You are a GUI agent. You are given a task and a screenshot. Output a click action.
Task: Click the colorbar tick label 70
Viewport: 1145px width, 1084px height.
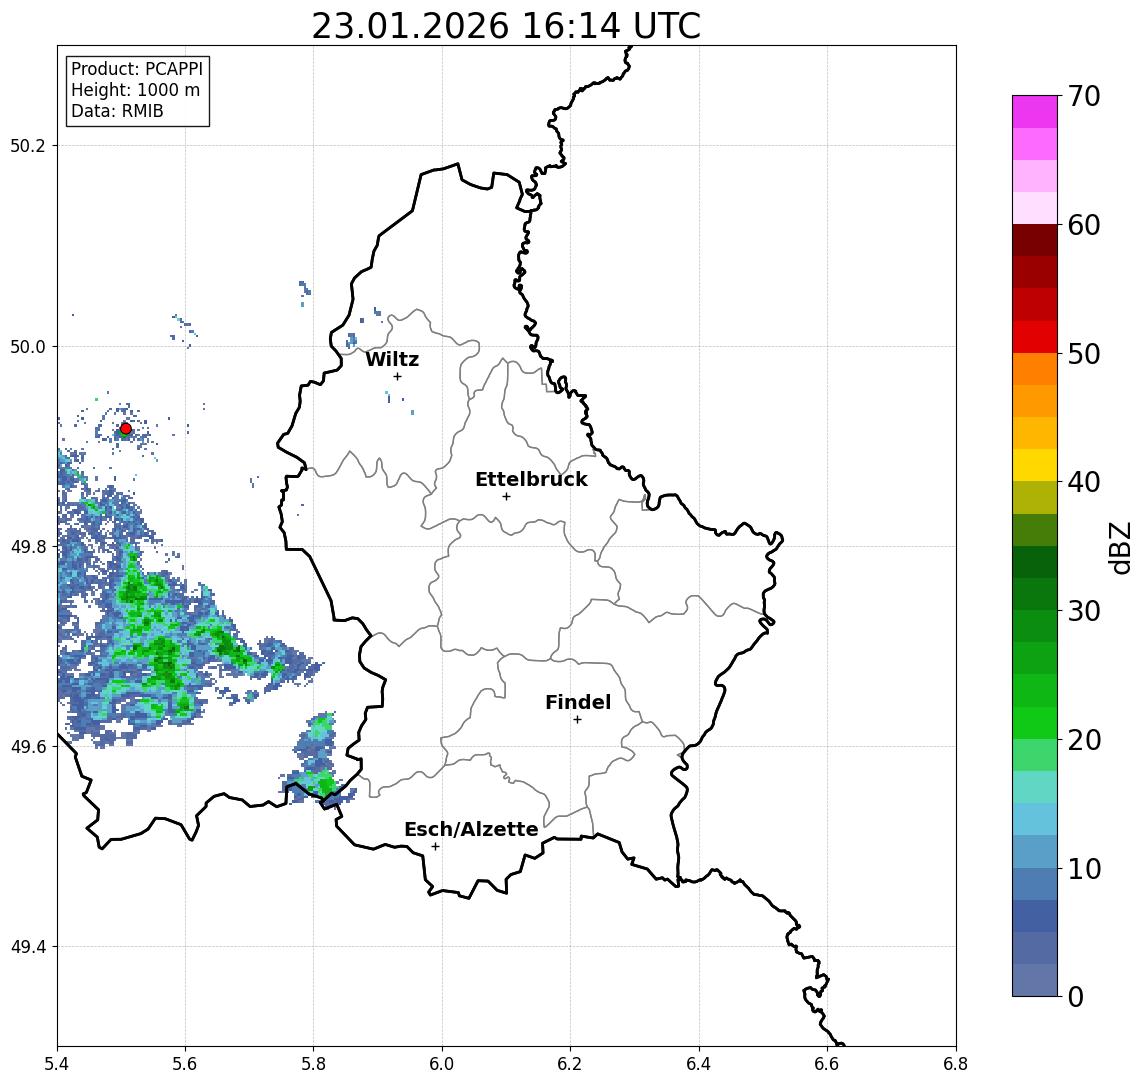(x=1084, y=96)
